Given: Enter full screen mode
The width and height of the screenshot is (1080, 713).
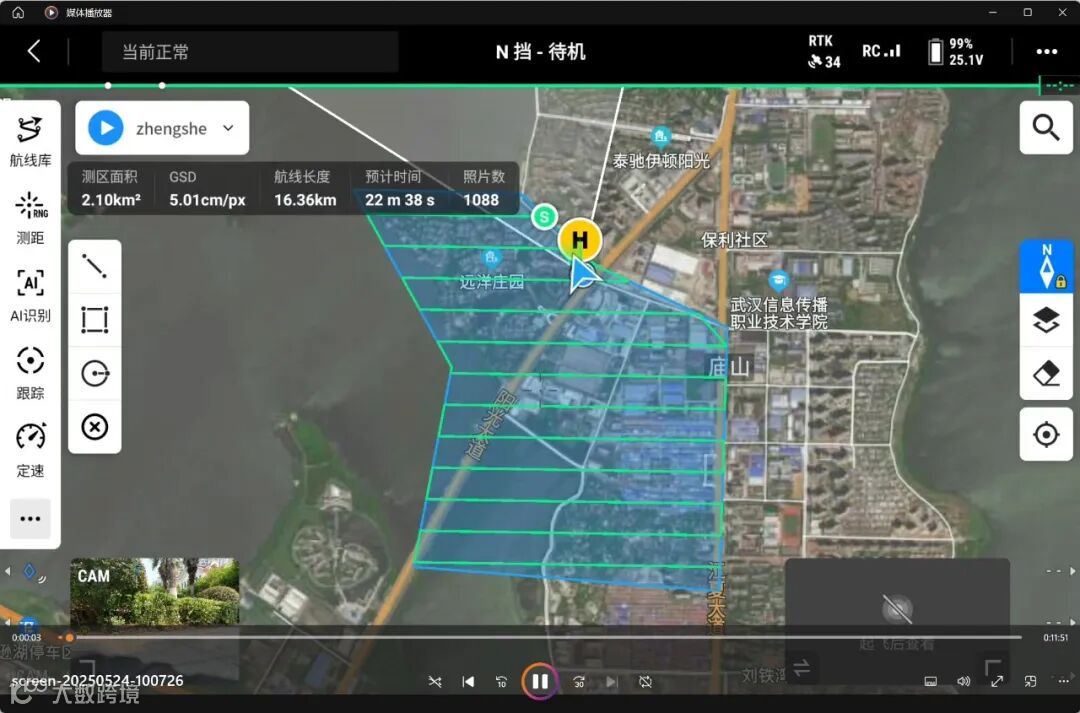Looking at the screenshot, I should click(997, 681).
